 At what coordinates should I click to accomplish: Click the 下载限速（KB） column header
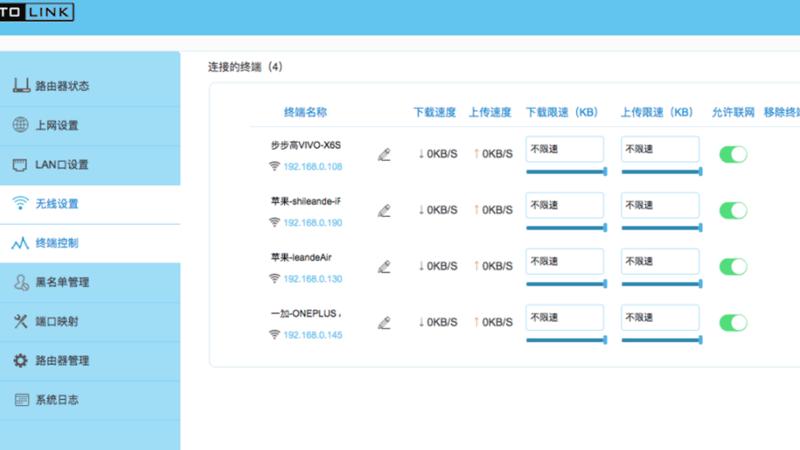click(562, 112)
